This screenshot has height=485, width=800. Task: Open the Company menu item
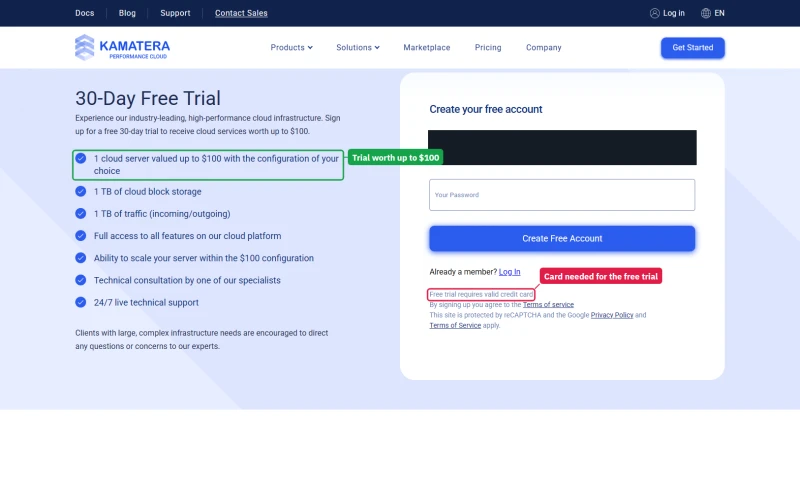click(x=543, y=47)
